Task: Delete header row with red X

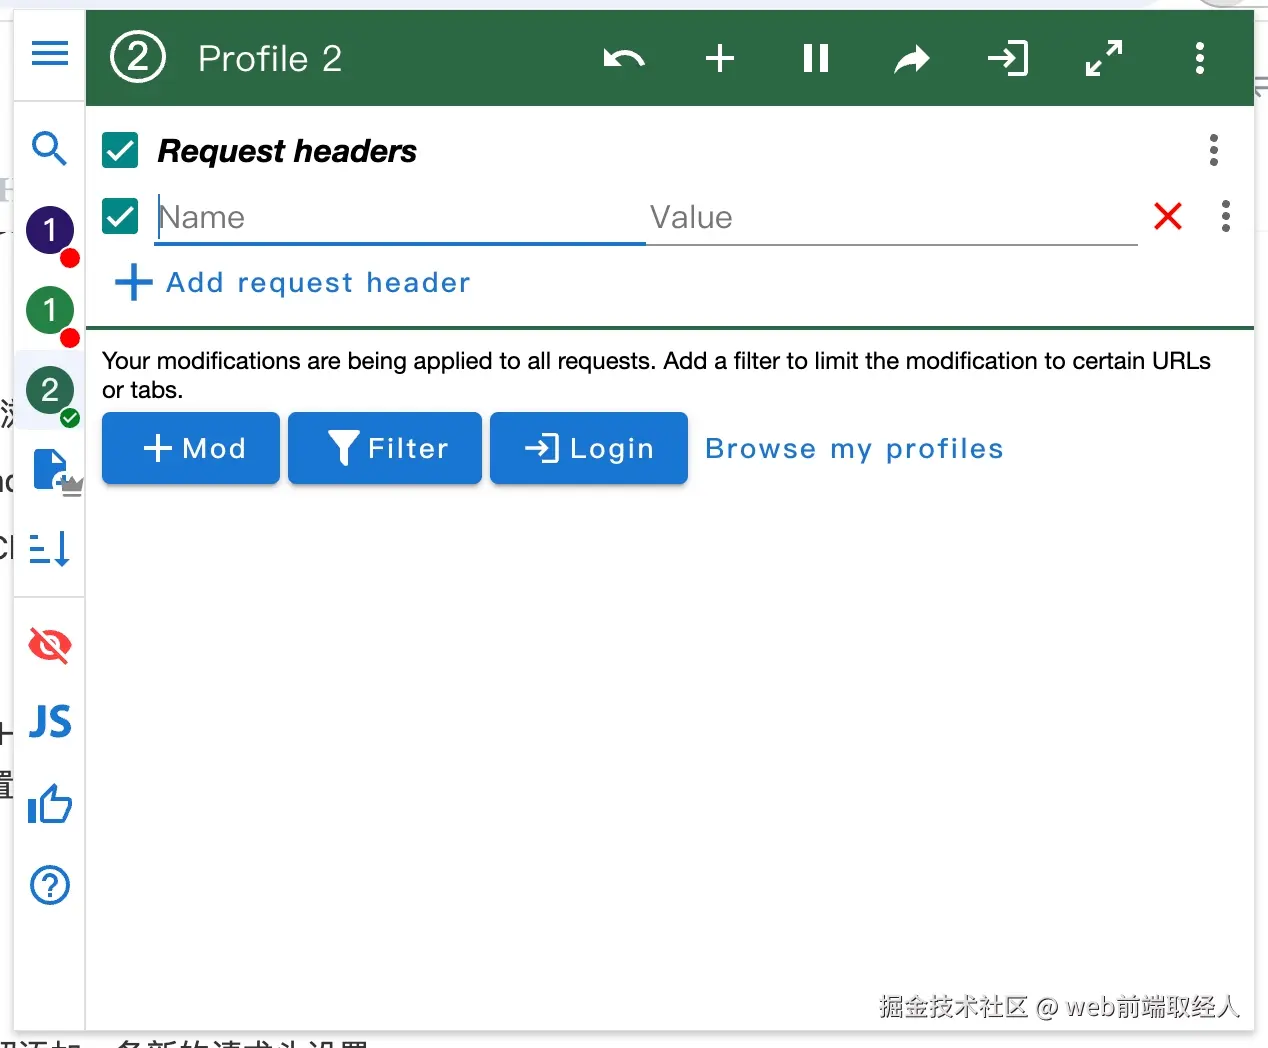Action: [x=1168, y=216]
